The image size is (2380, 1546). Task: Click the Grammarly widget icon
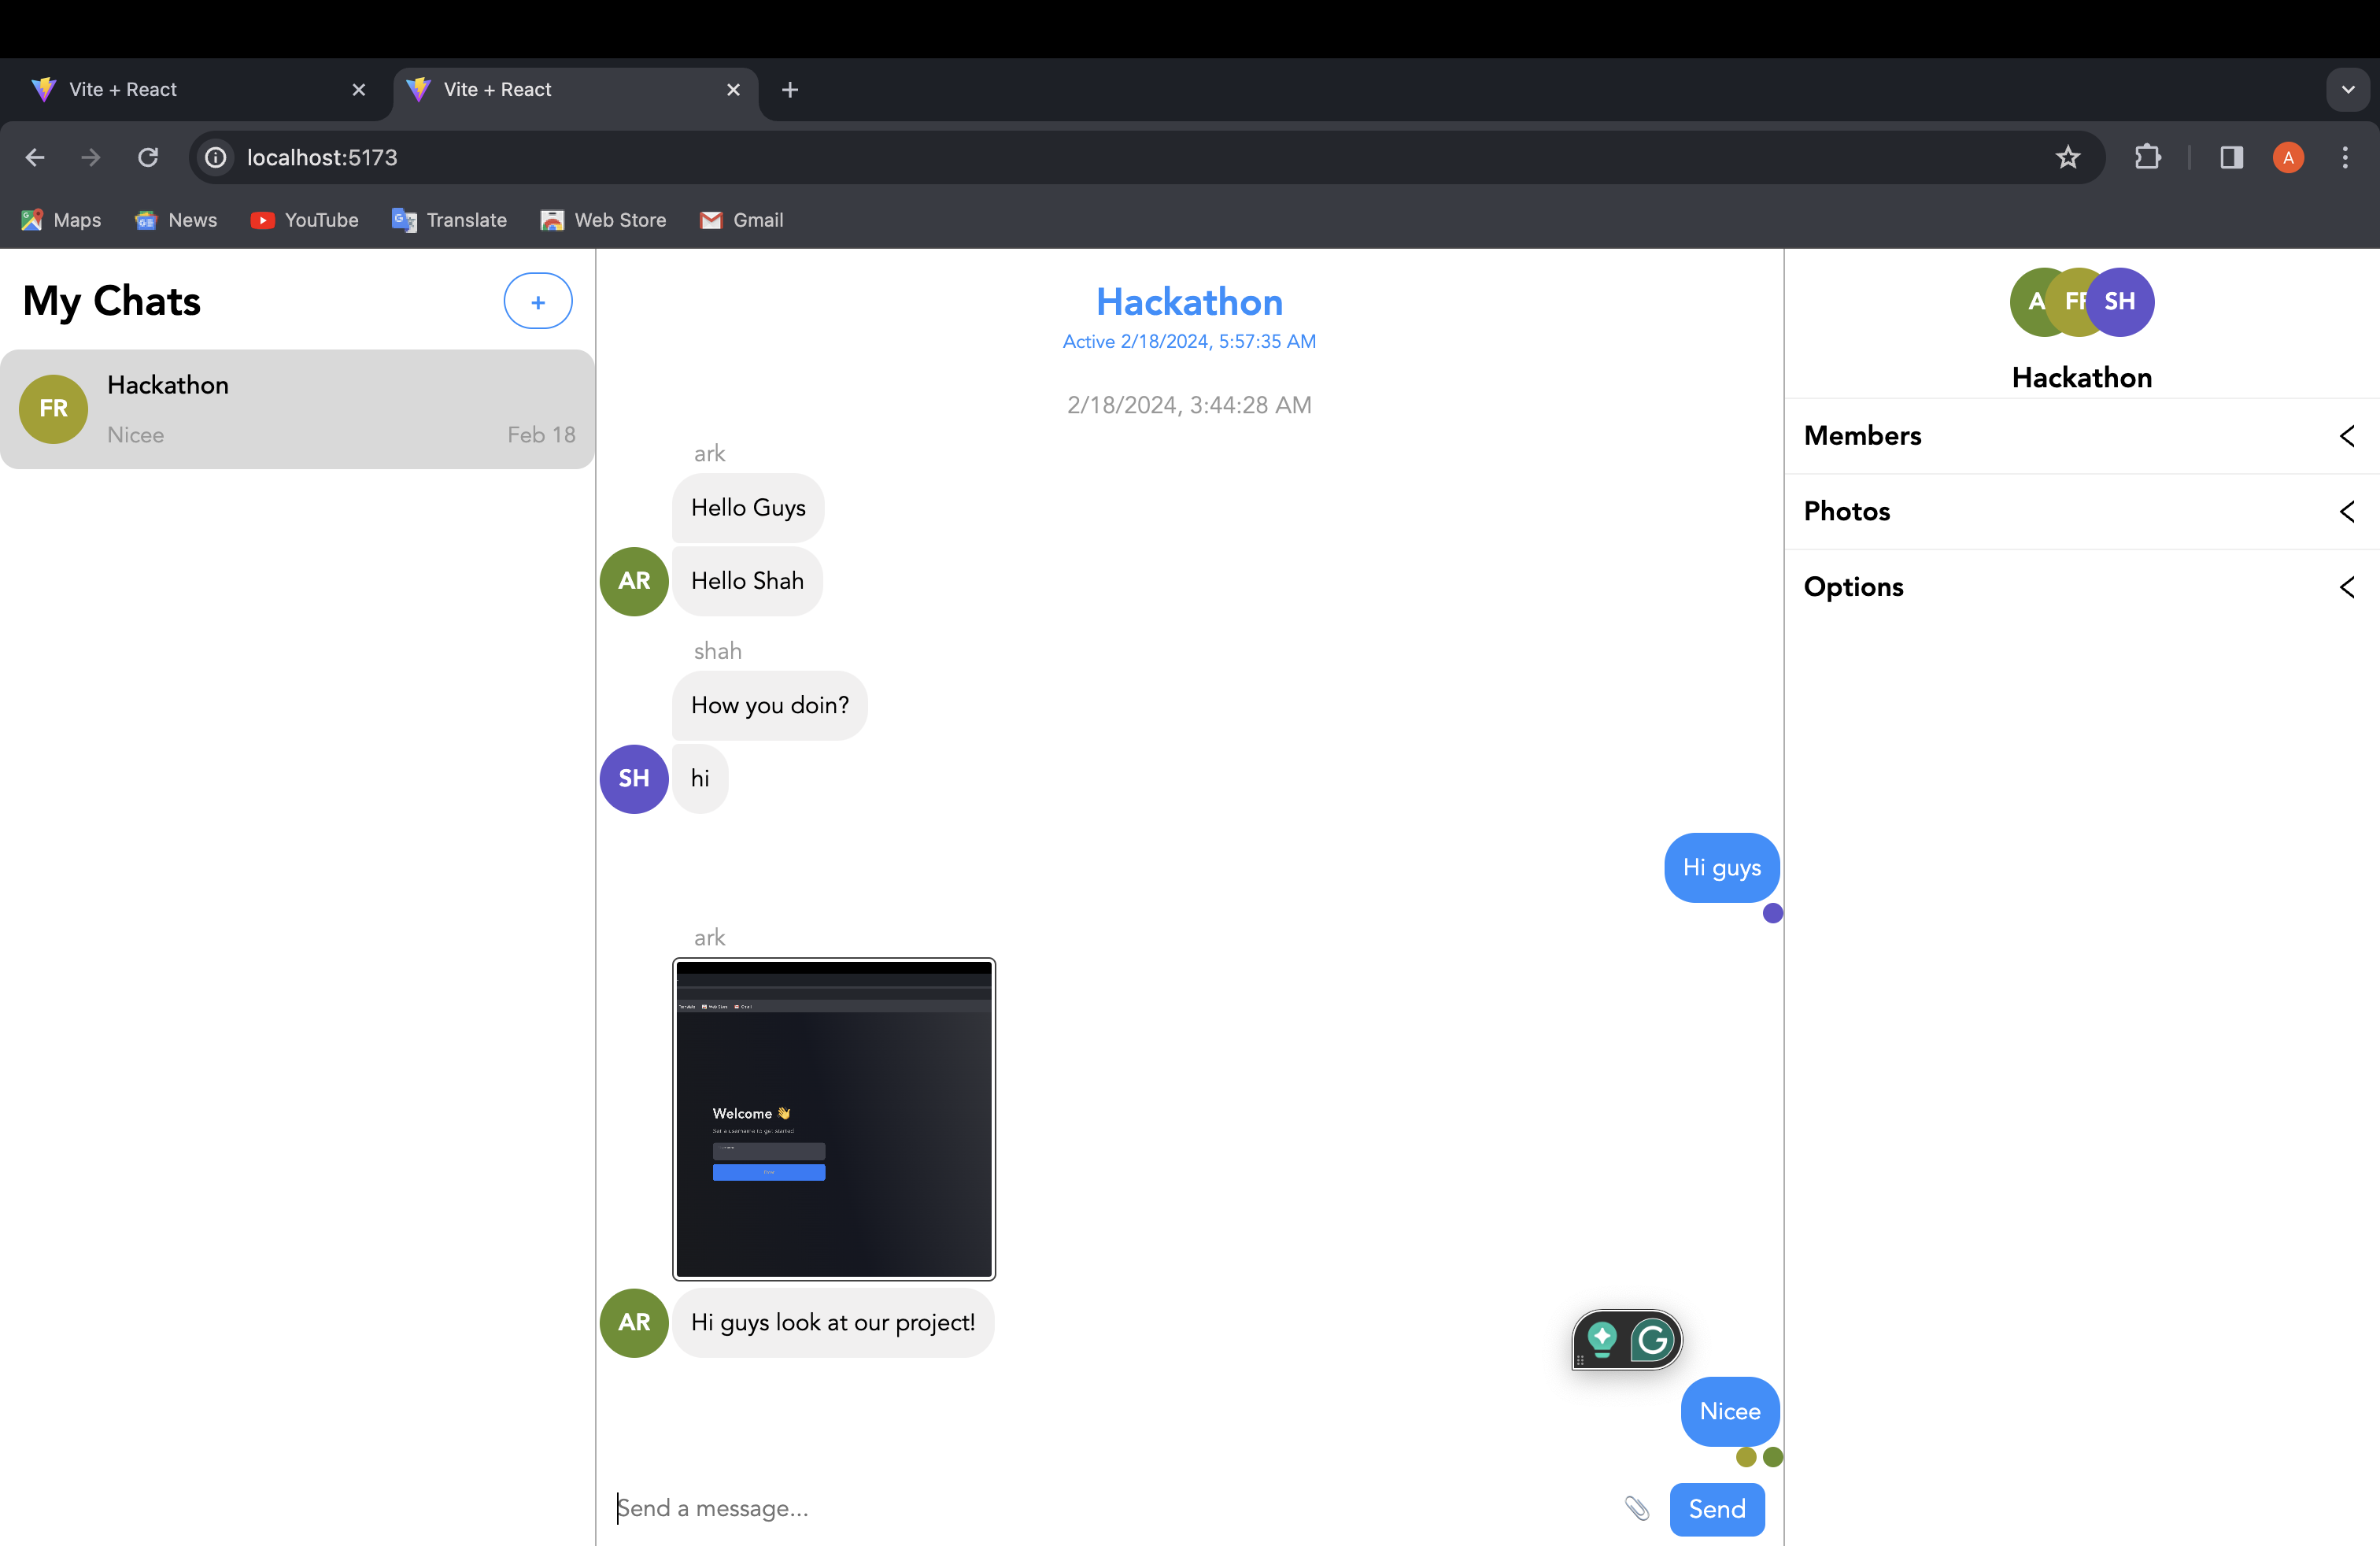coord(1652,1339)
